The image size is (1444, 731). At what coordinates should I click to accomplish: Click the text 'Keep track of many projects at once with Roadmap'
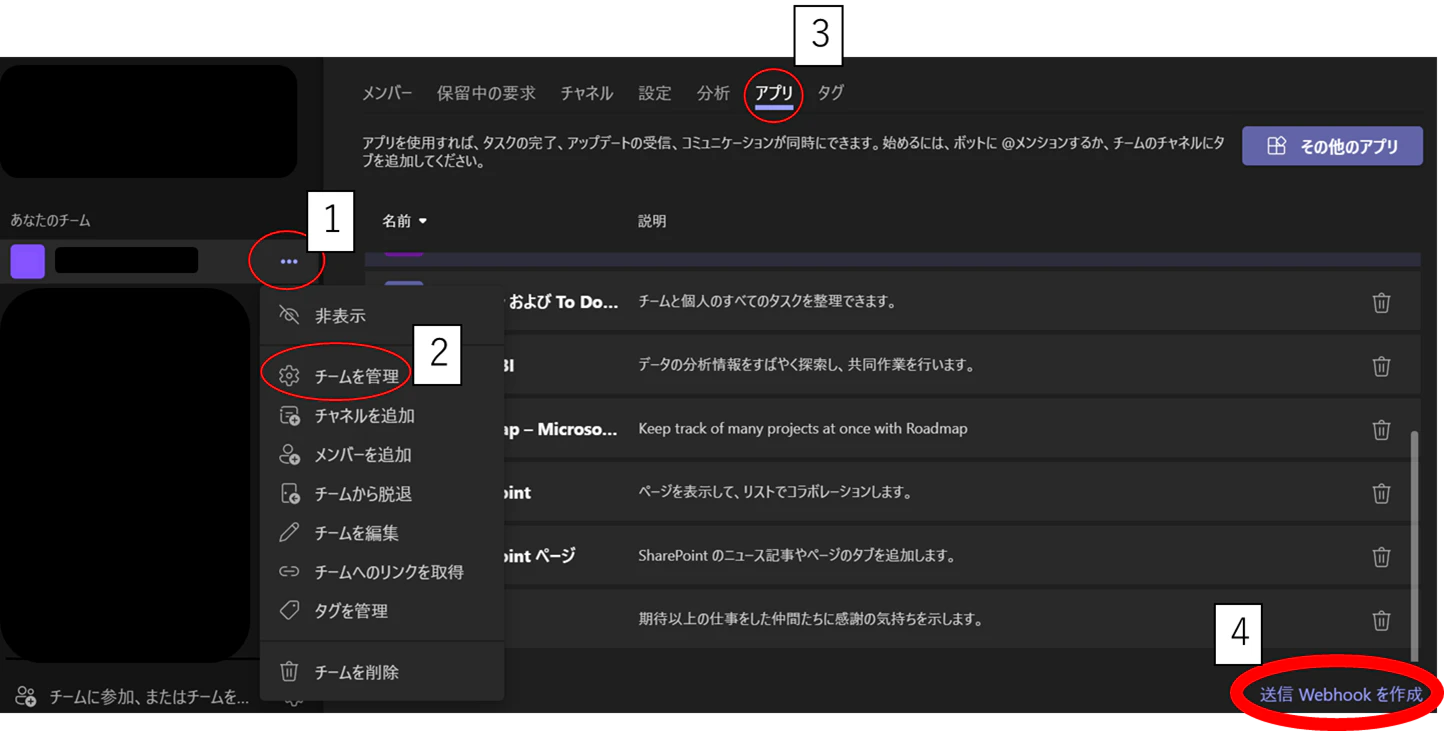(x=803, y=429)
